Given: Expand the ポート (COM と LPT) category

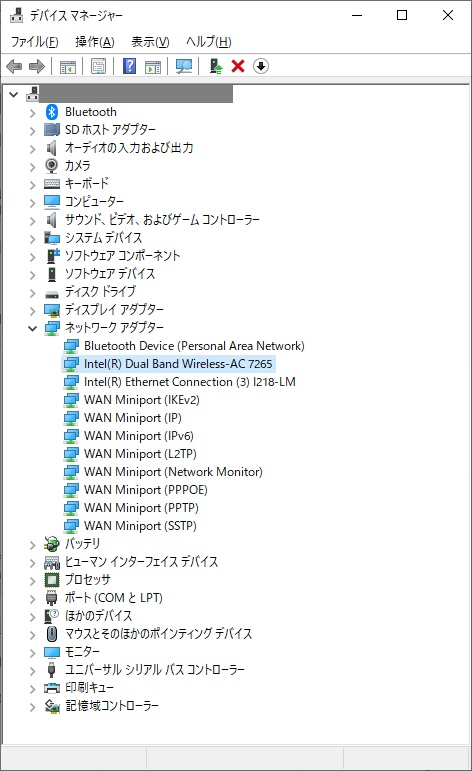Looking at the screenshot, I should point(32,599).
